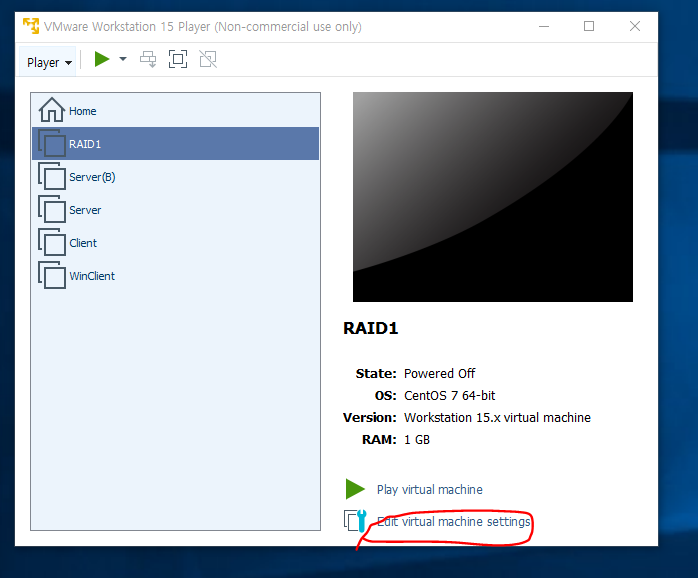Click the VM icon beside Client
Viewport: 698px width, 578px height.
pyautogui.click(x=52, y=242)
